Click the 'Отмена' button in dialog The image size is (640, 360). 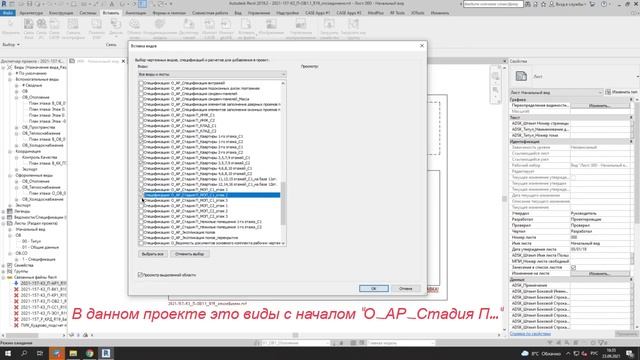click(405, 289)
